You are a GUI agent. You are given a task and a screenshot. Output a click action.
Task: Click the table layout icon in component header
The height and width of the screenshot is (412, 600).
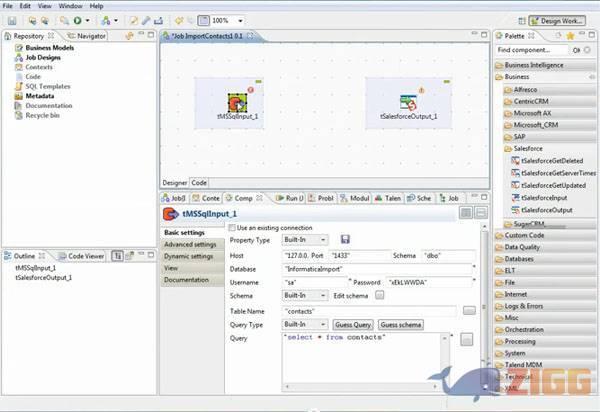466,213
